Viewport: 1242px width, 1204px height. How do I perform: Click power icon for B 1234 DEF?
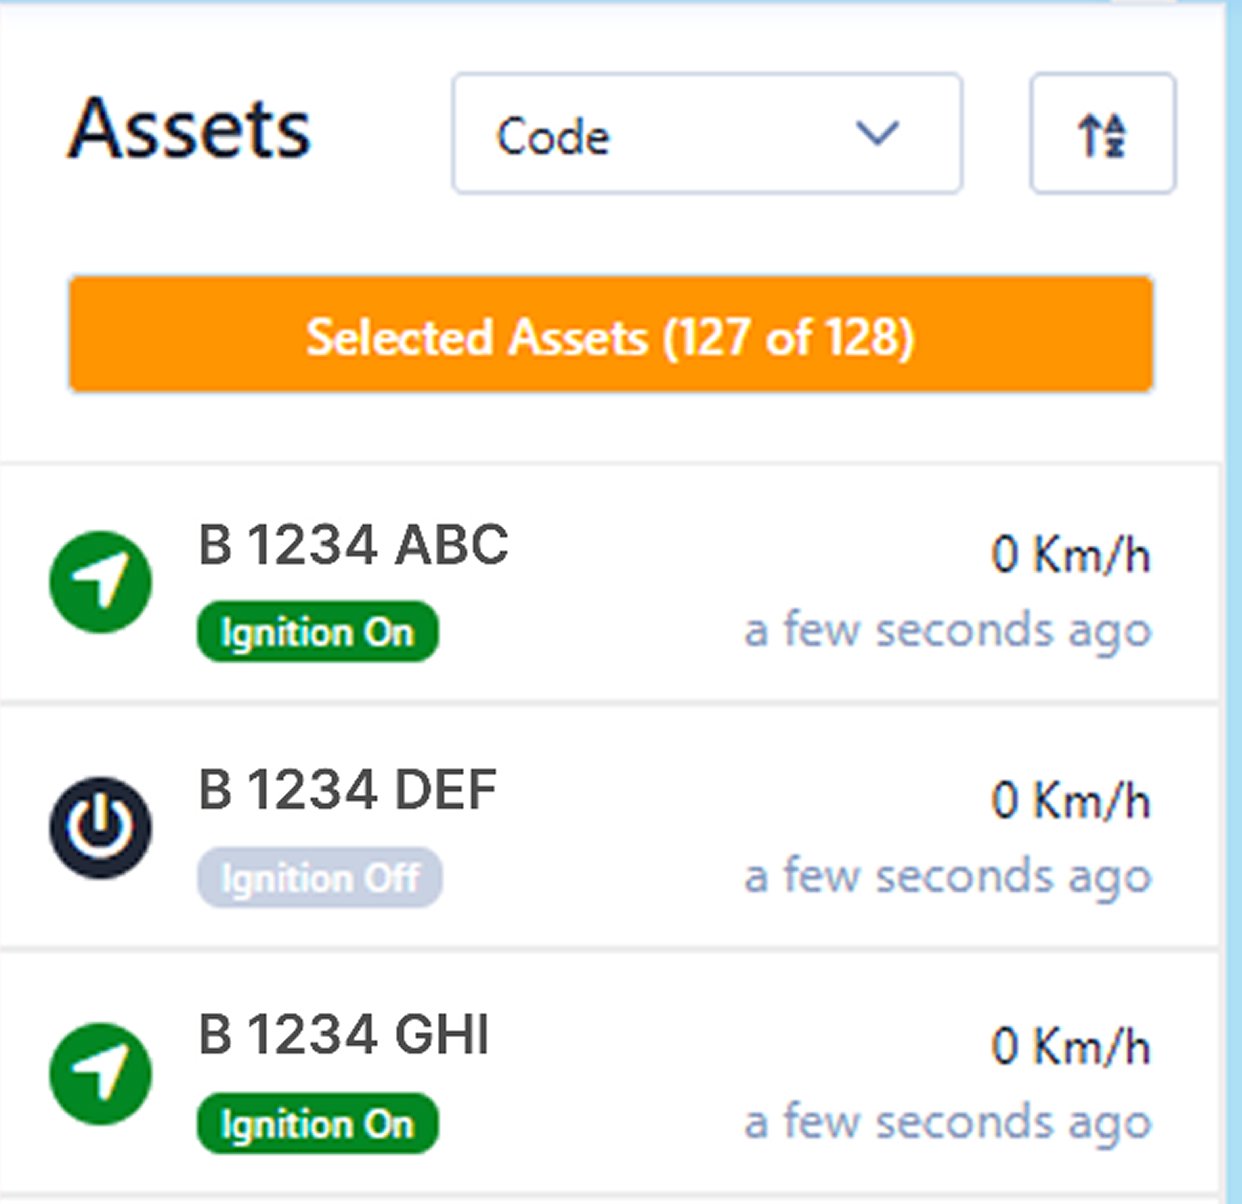point(101,827)
